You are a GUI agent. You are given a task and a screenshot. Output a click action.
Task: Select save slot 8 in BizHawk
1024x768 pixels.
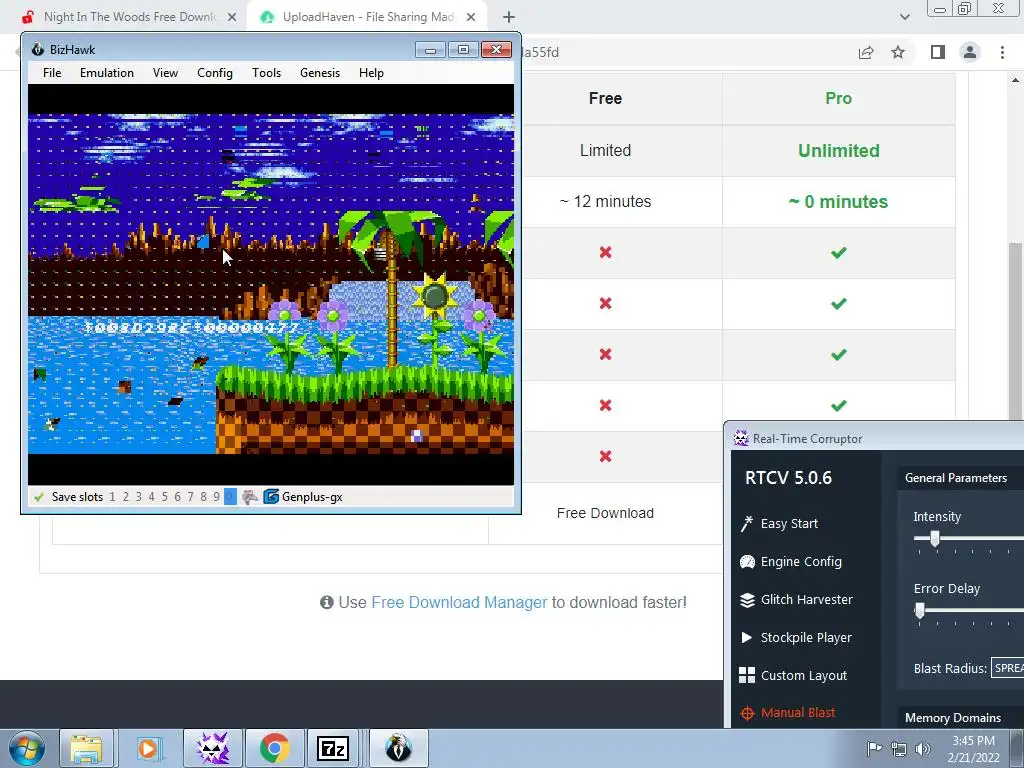(x=204, y=497)
